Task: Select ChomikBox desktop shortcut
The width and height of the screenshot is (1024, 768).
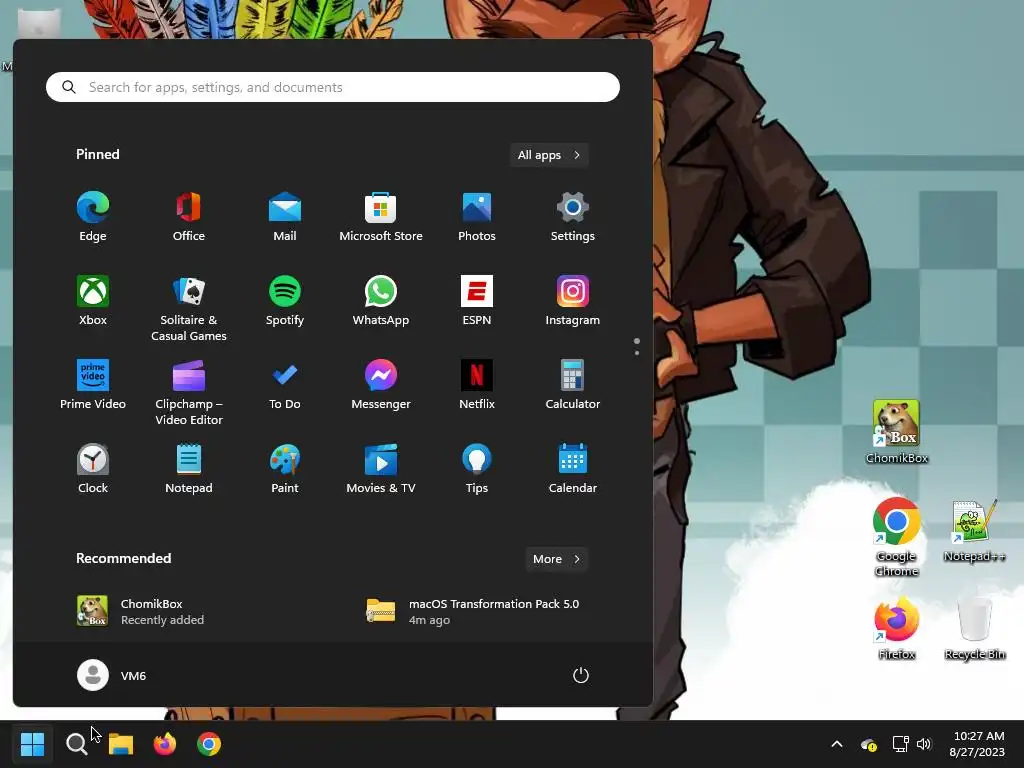Action: tap(897, 432)
